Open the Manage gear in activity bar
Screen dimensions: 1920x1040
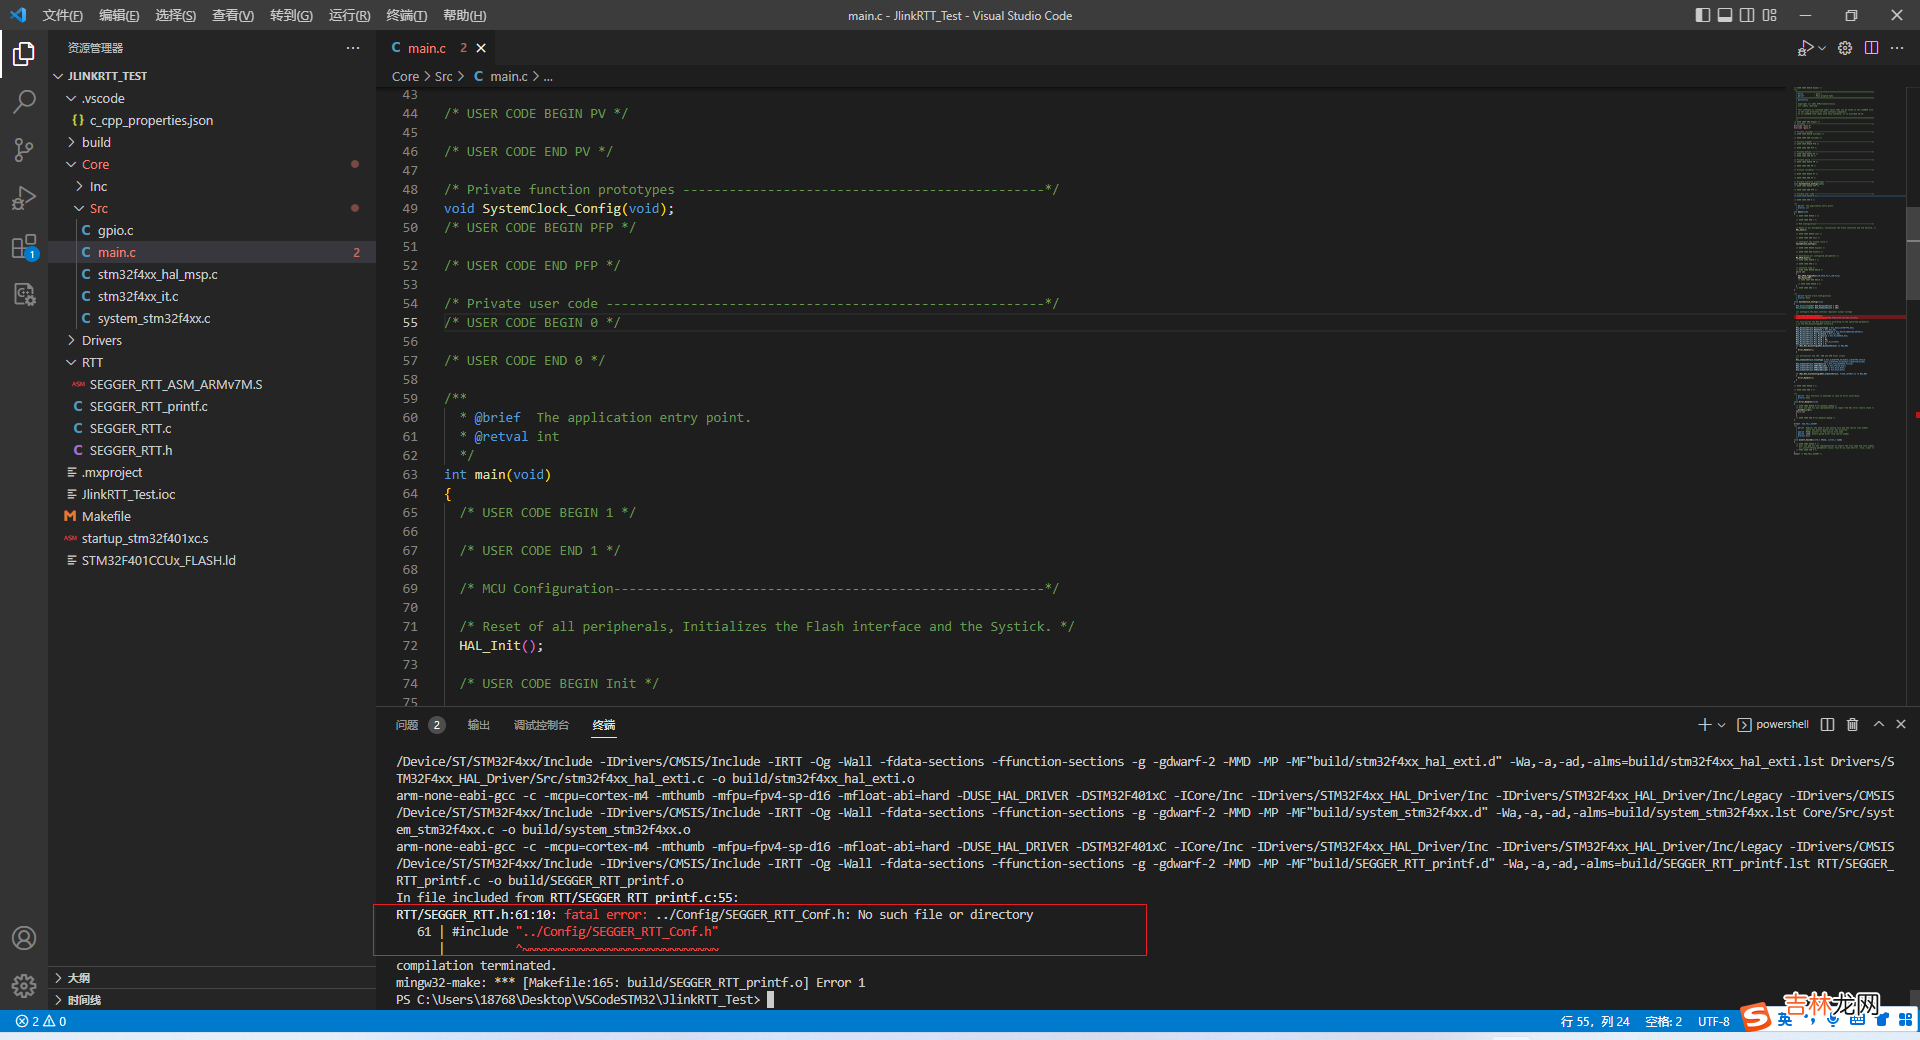coord(24,986)
